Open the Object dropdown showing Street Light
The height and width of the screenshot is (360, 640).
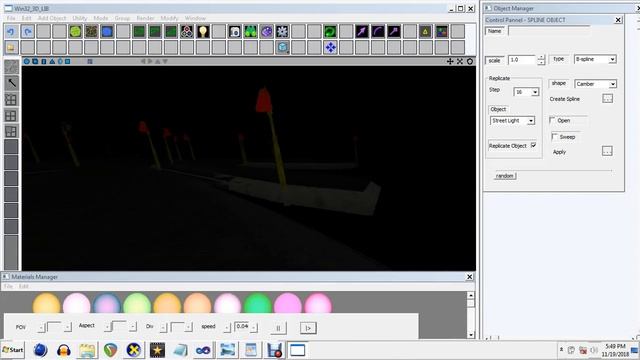coord(512,121)
